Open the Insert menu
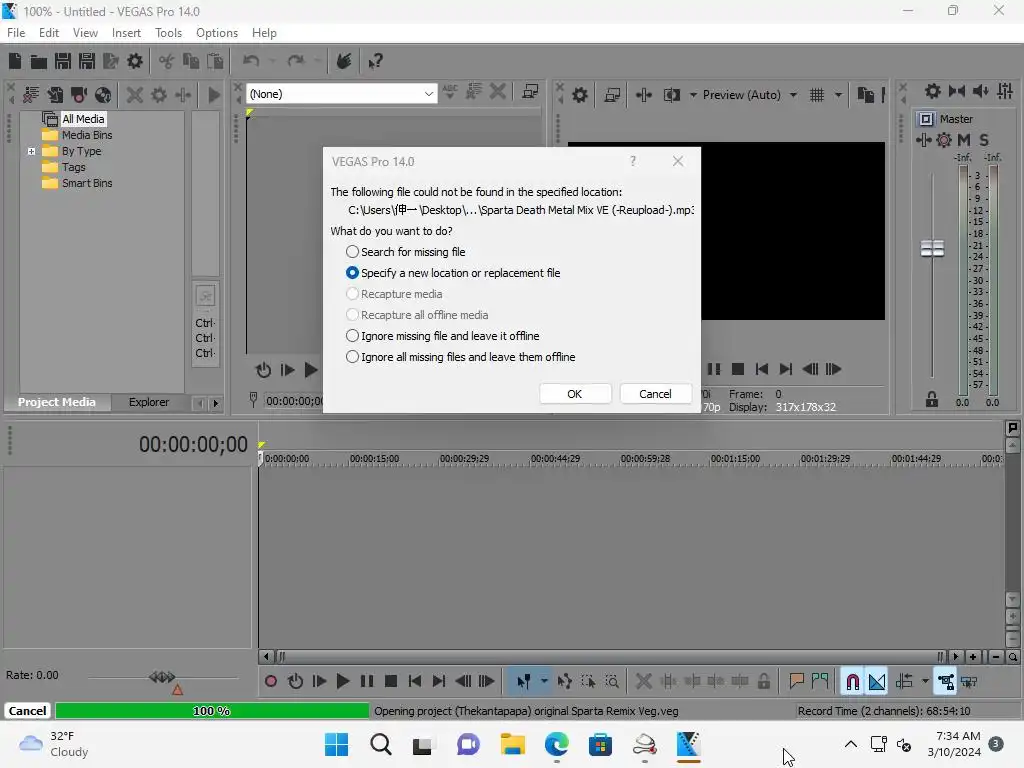The image size is (1024, 768). point(126,33)
